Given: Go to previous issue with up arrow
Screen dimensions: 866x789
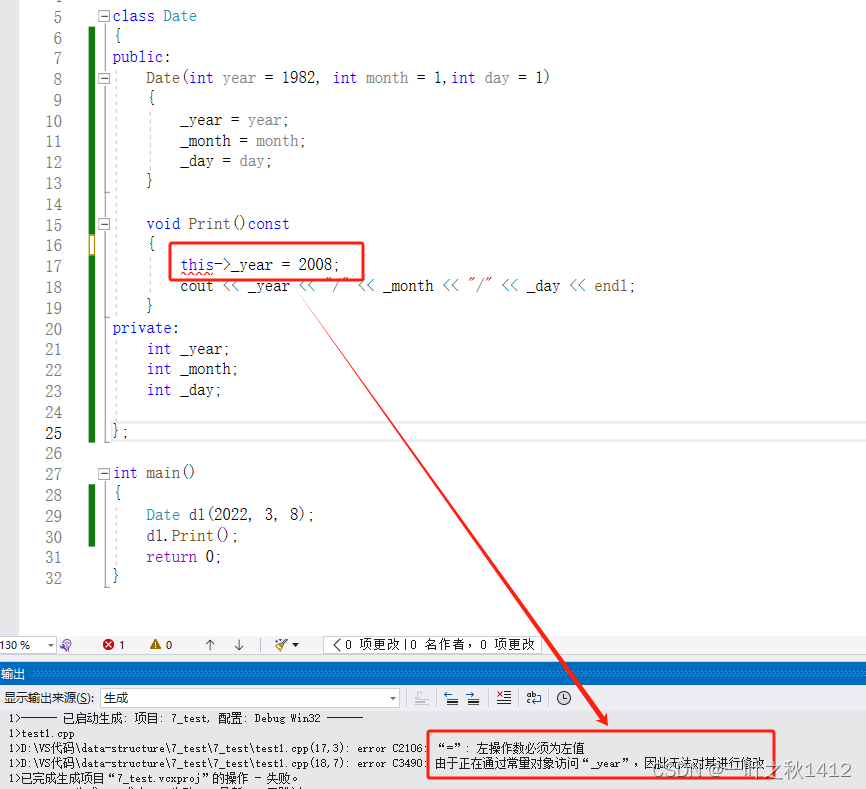Looking at the screenshot, I should (x=210, y=645).
